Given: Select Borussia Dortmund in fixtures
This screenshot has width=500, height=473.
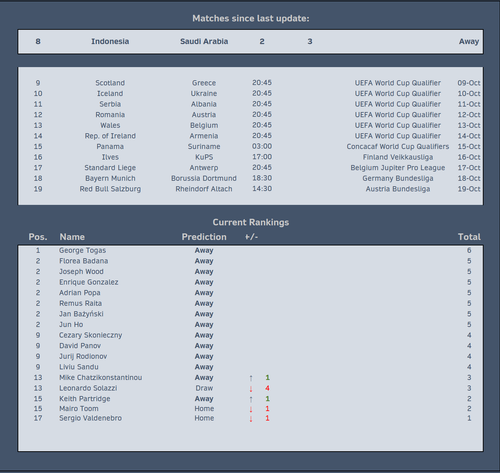Looking at the screenshot, I should point(204,178).
